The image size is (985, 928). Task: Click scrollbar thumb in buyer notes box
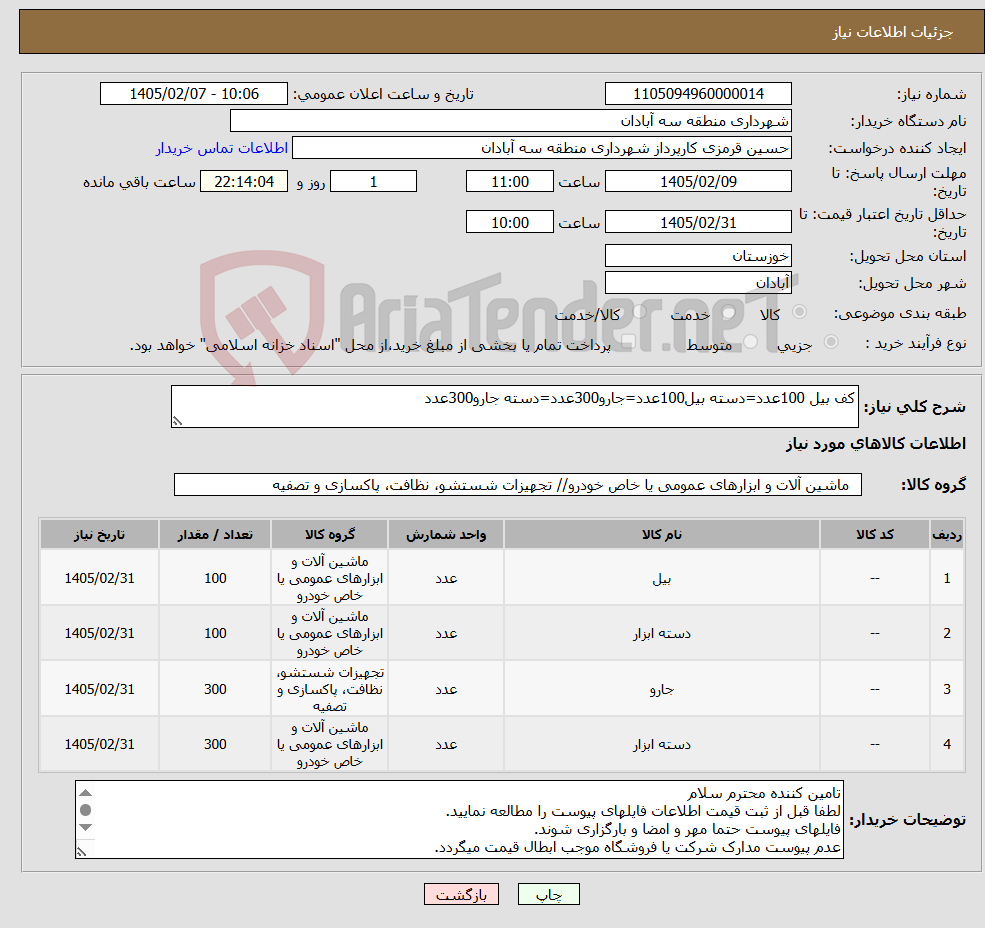click(86, 810)
